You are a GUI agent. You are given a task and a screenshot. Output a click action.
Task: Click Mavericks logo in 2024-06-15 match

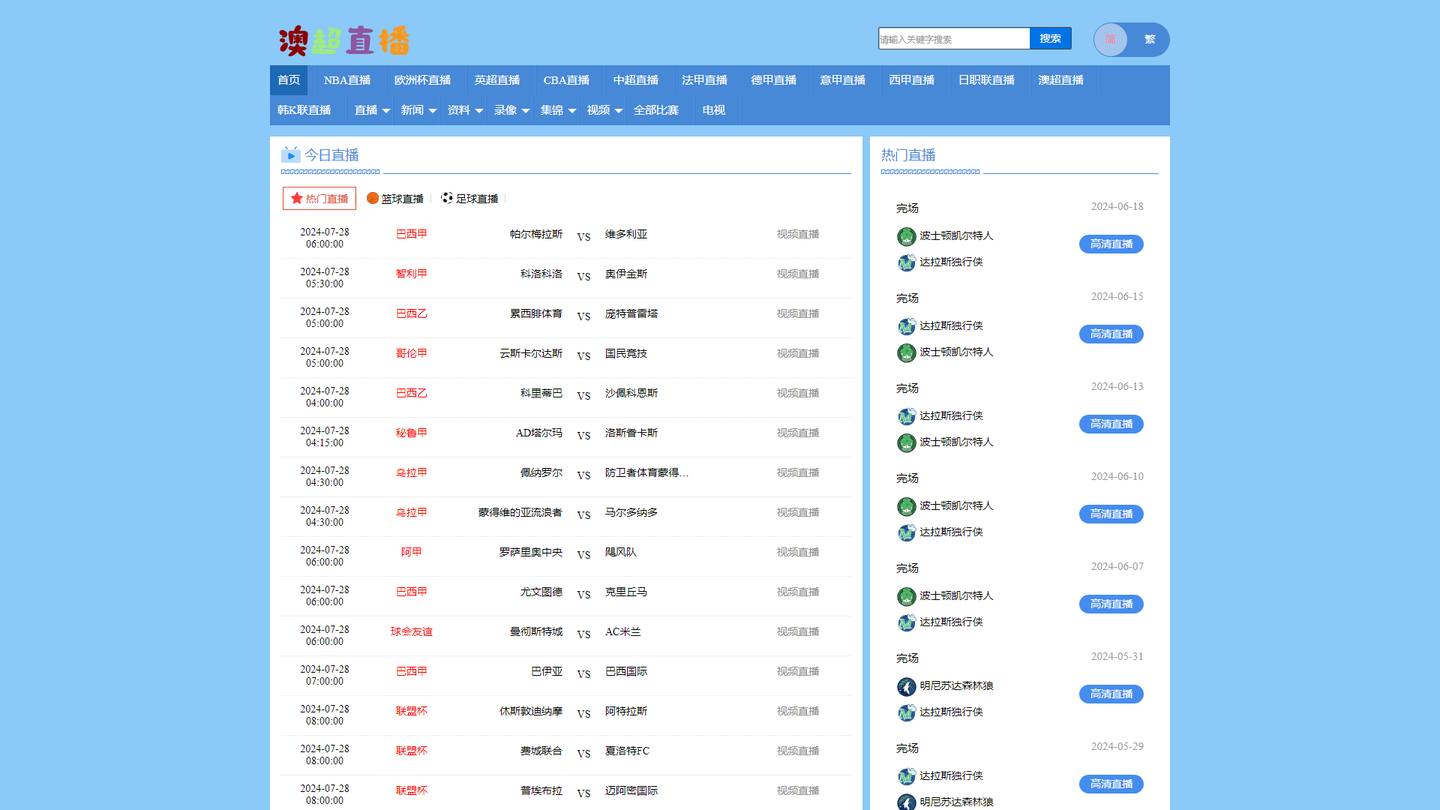click(906, 327)
